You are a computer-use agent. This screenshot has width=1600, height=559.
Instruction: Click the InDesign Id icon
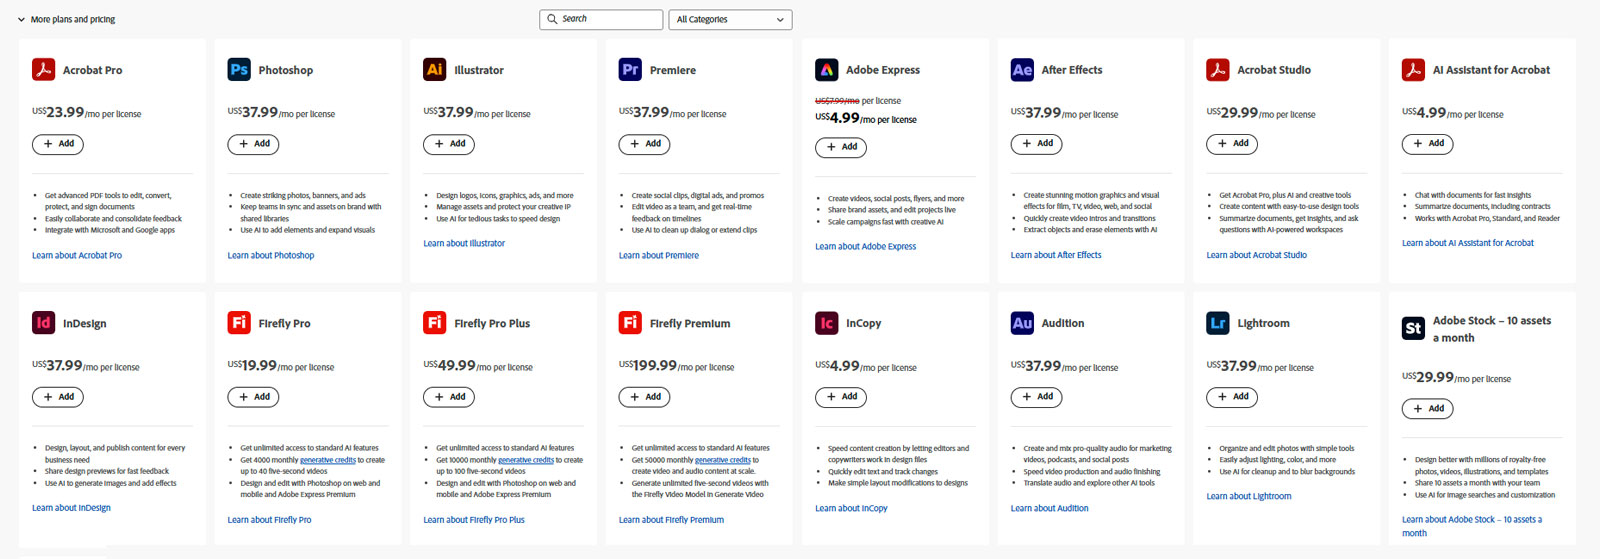click(43, 323)
